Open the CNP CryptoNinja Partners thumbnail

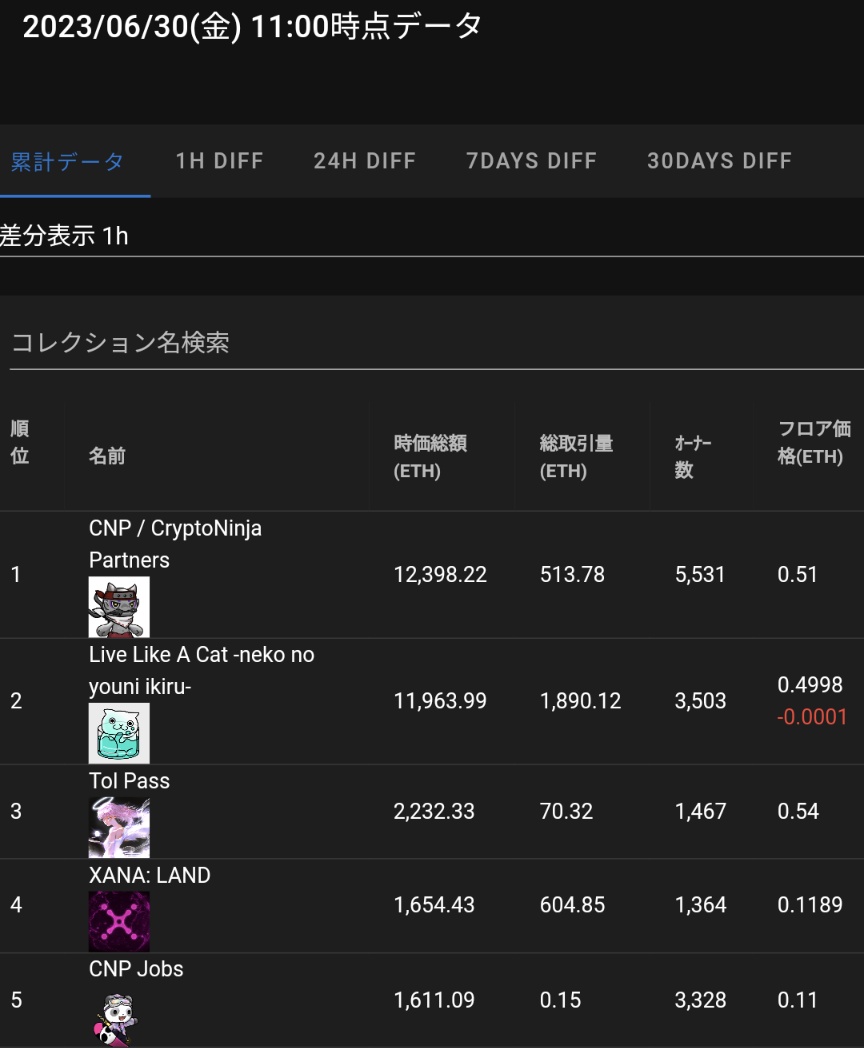tap(119, 607)
